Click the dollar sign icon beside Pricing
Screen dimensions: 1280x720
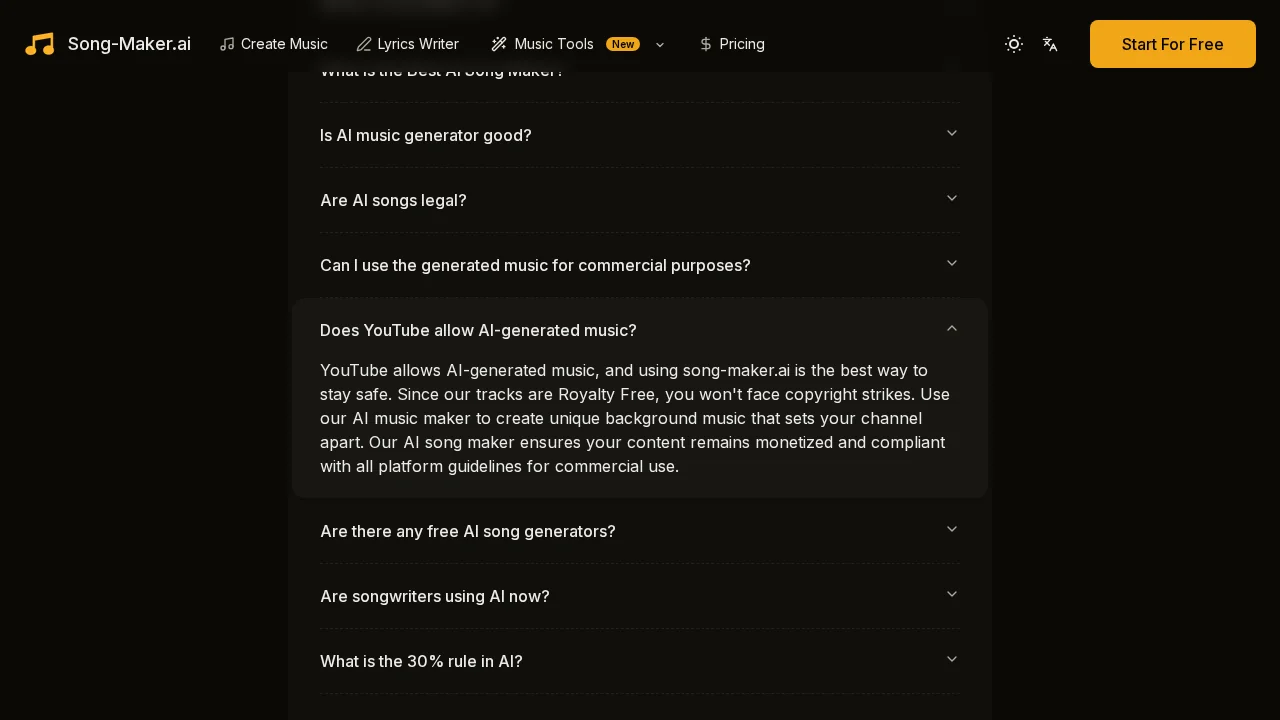coord(706,44)
